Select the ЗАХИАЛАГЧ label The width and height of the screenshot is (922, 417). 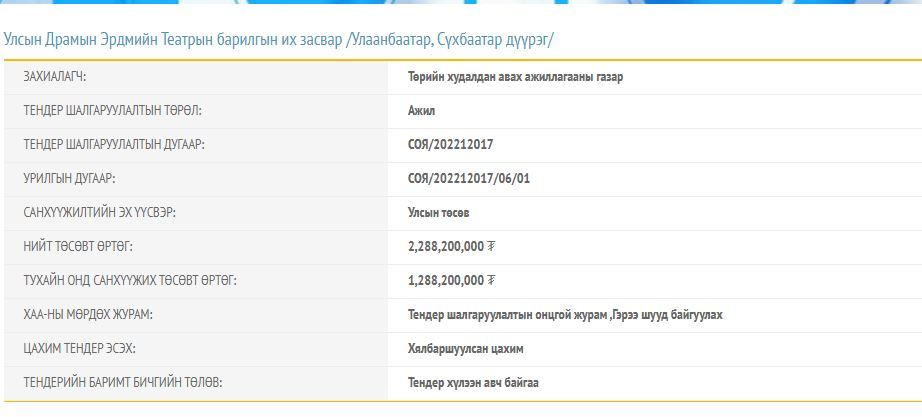(55, 77)
